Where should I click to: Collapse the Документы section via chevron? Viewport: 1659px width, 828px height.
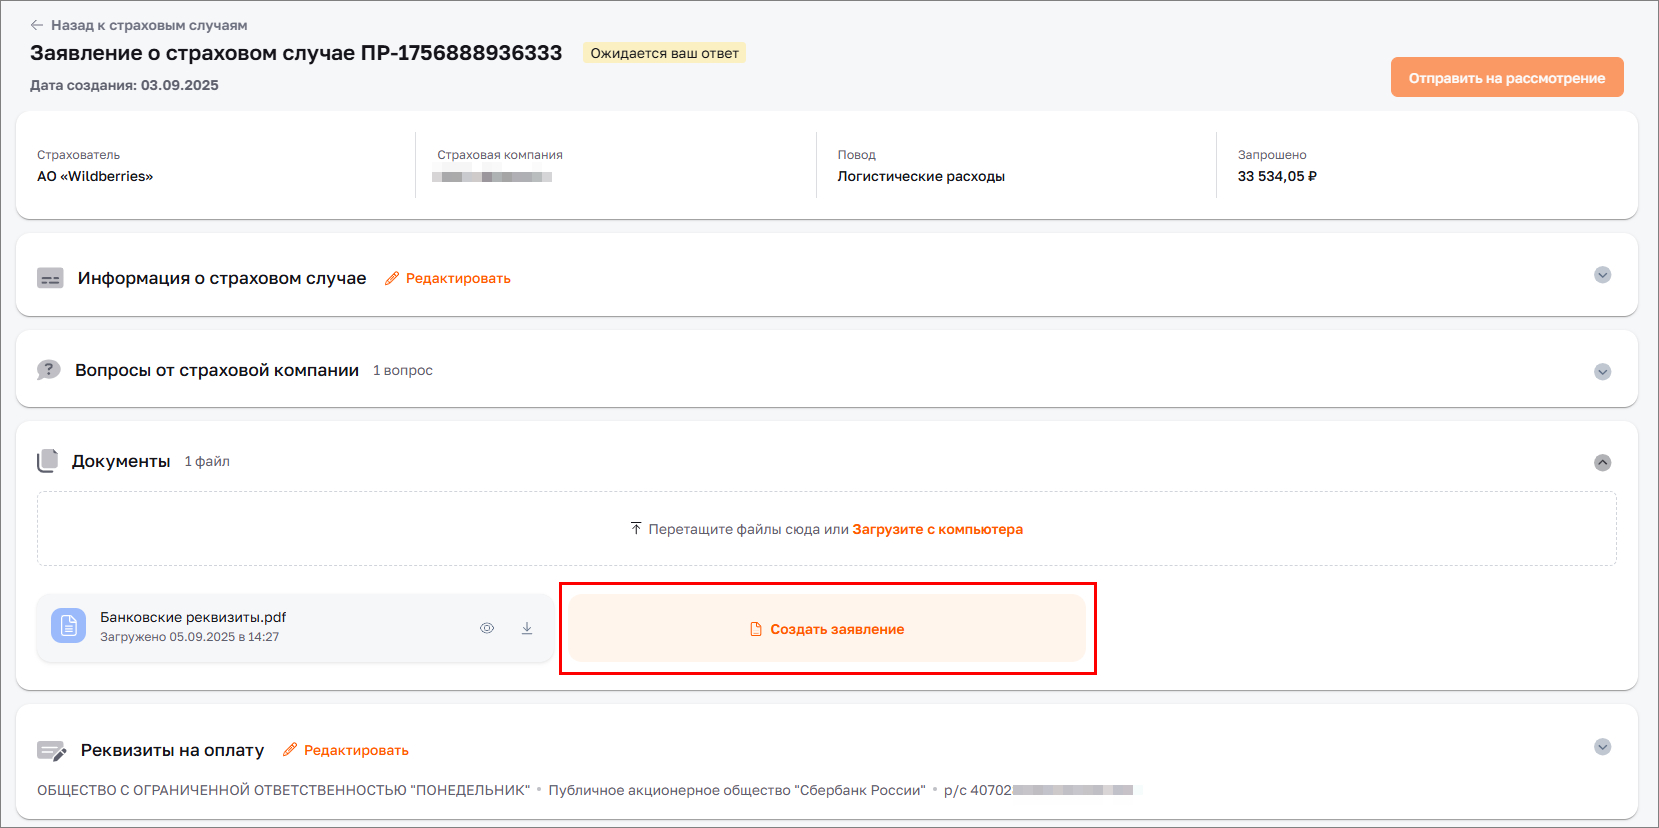(1603, 462)
